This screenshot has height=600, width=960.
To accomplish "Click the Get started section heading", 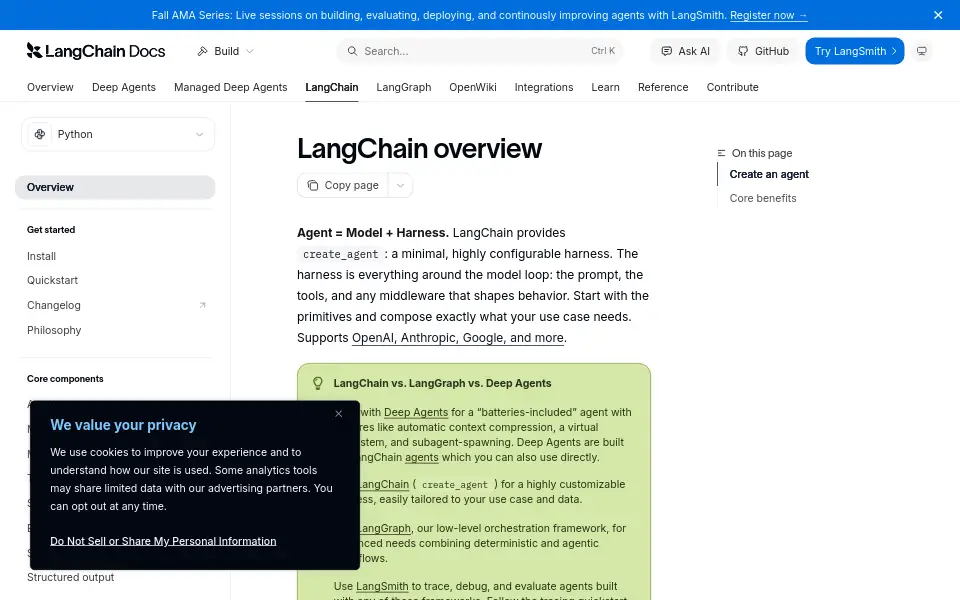I will [51, 230].
